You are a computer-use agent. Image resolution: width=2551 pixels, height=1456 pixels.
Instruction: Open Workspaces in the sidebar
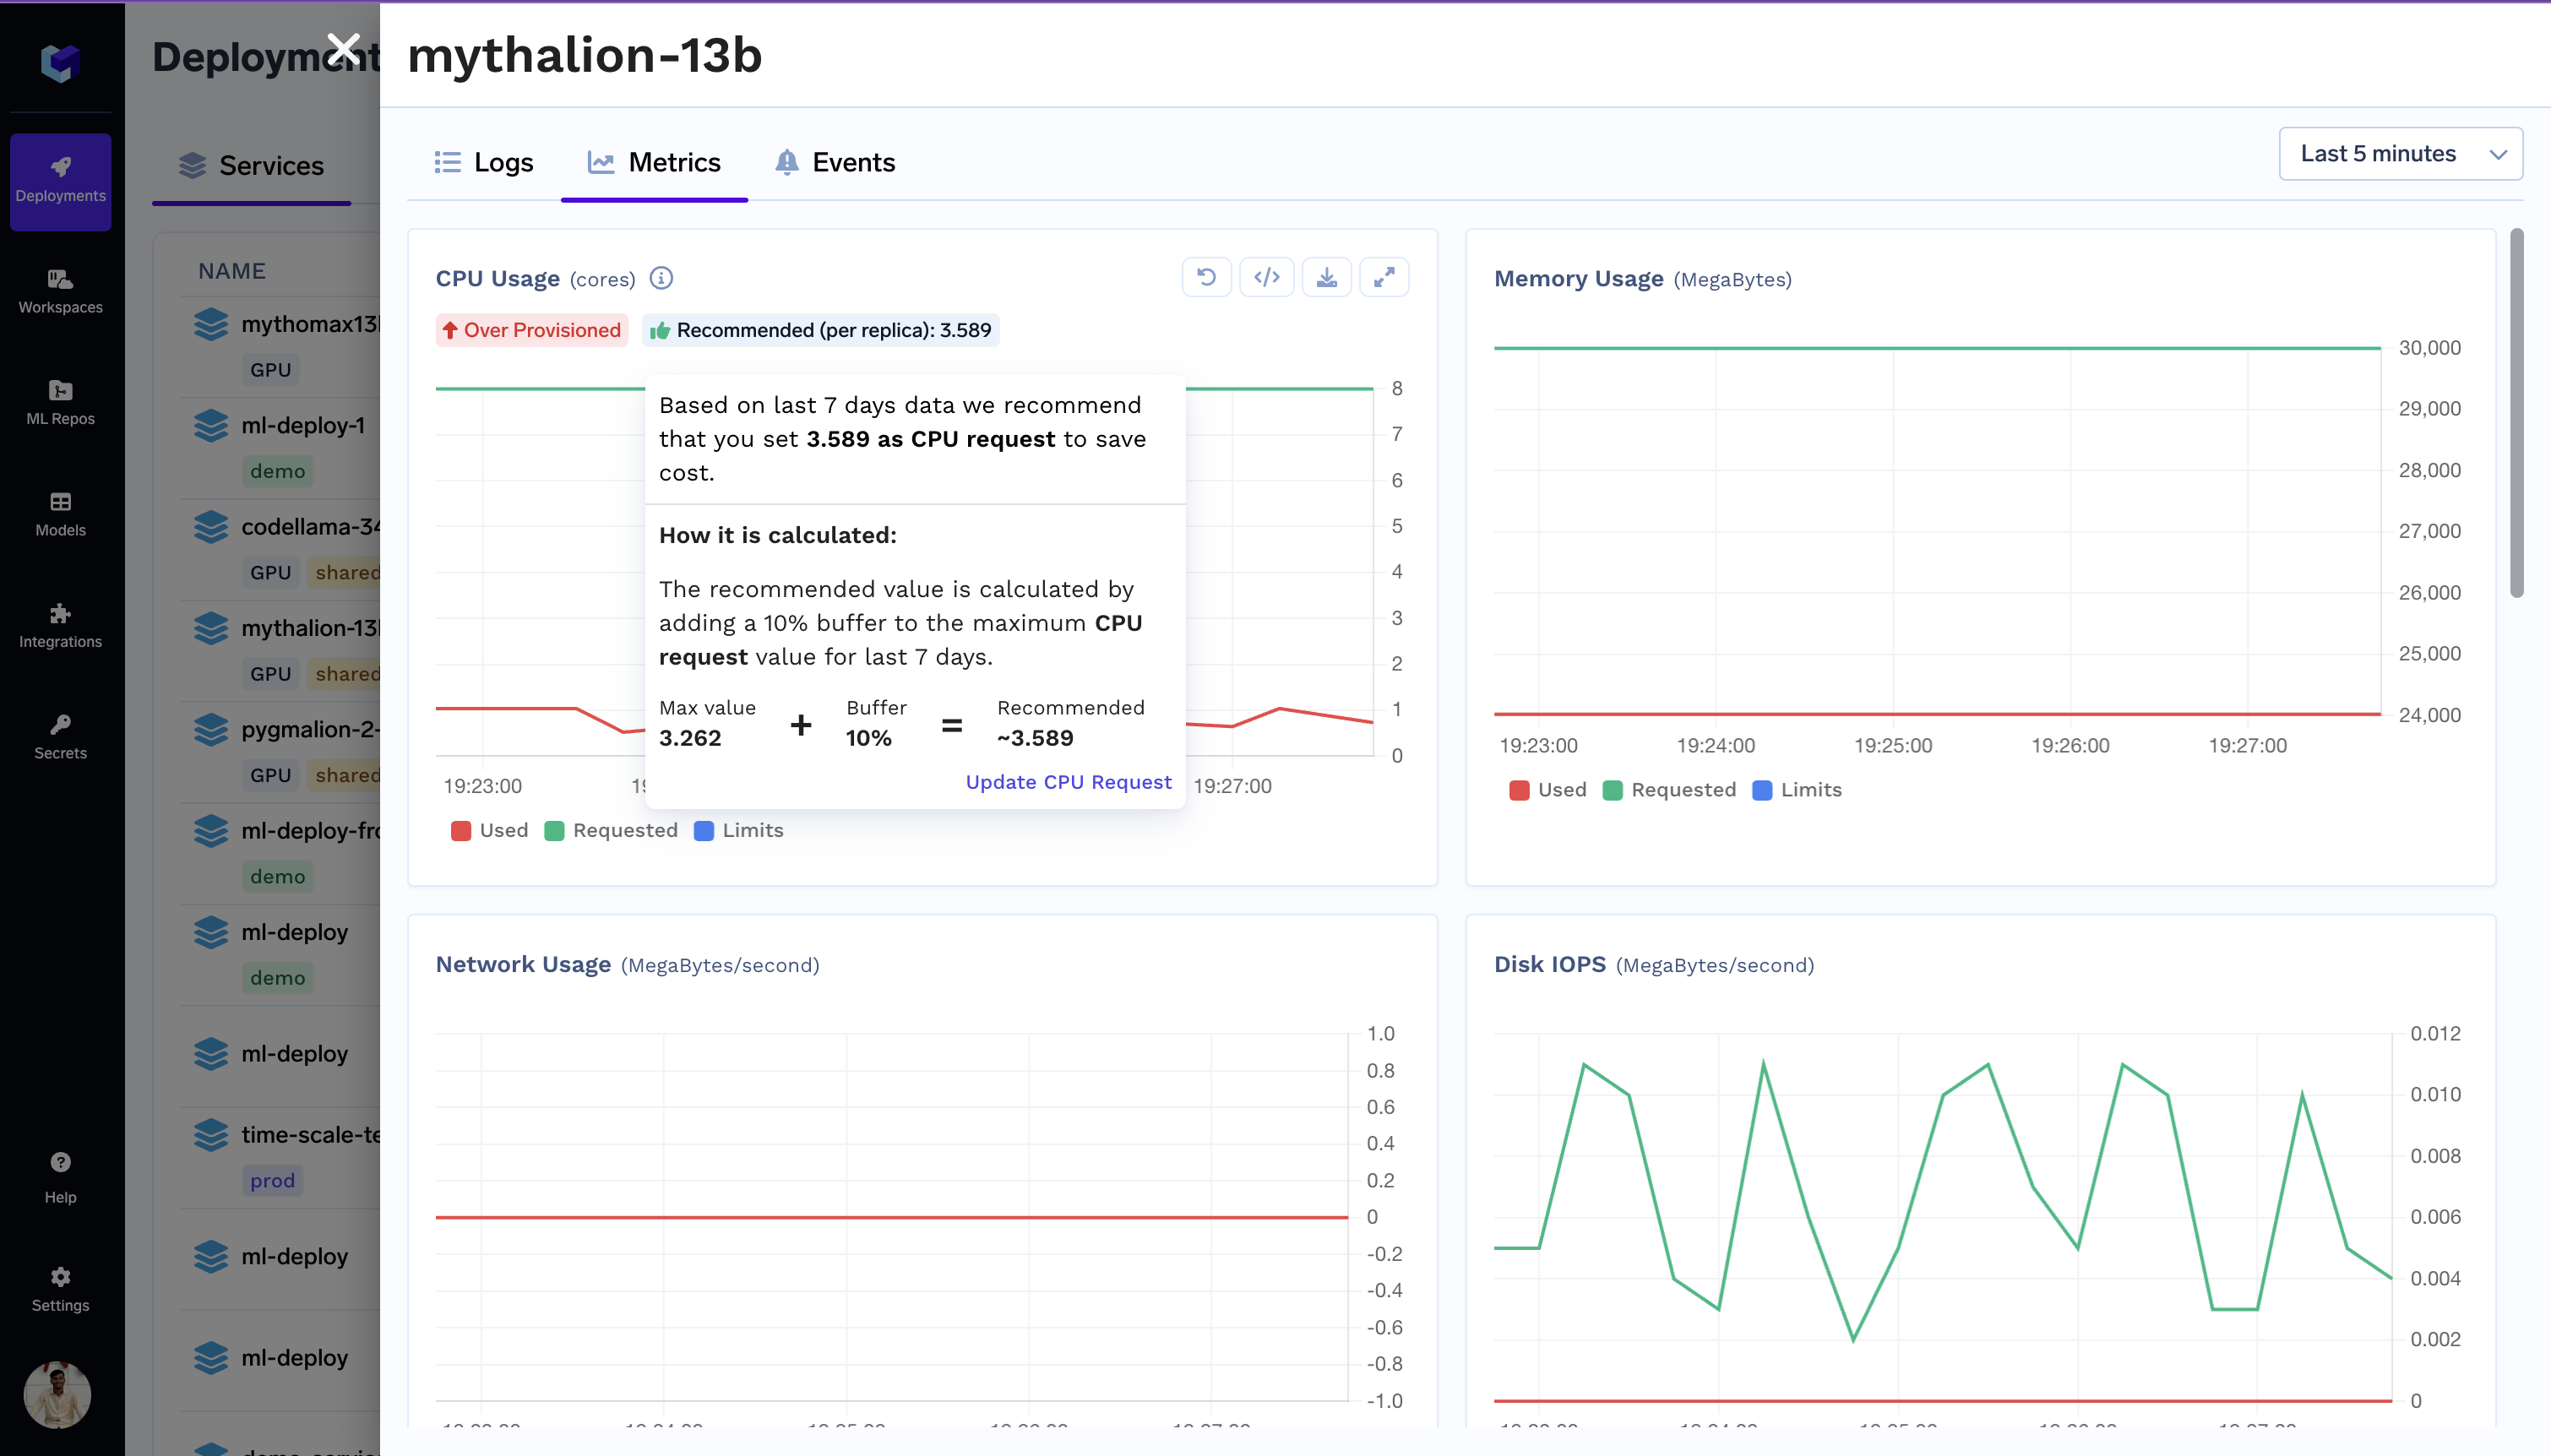(60, 291)
